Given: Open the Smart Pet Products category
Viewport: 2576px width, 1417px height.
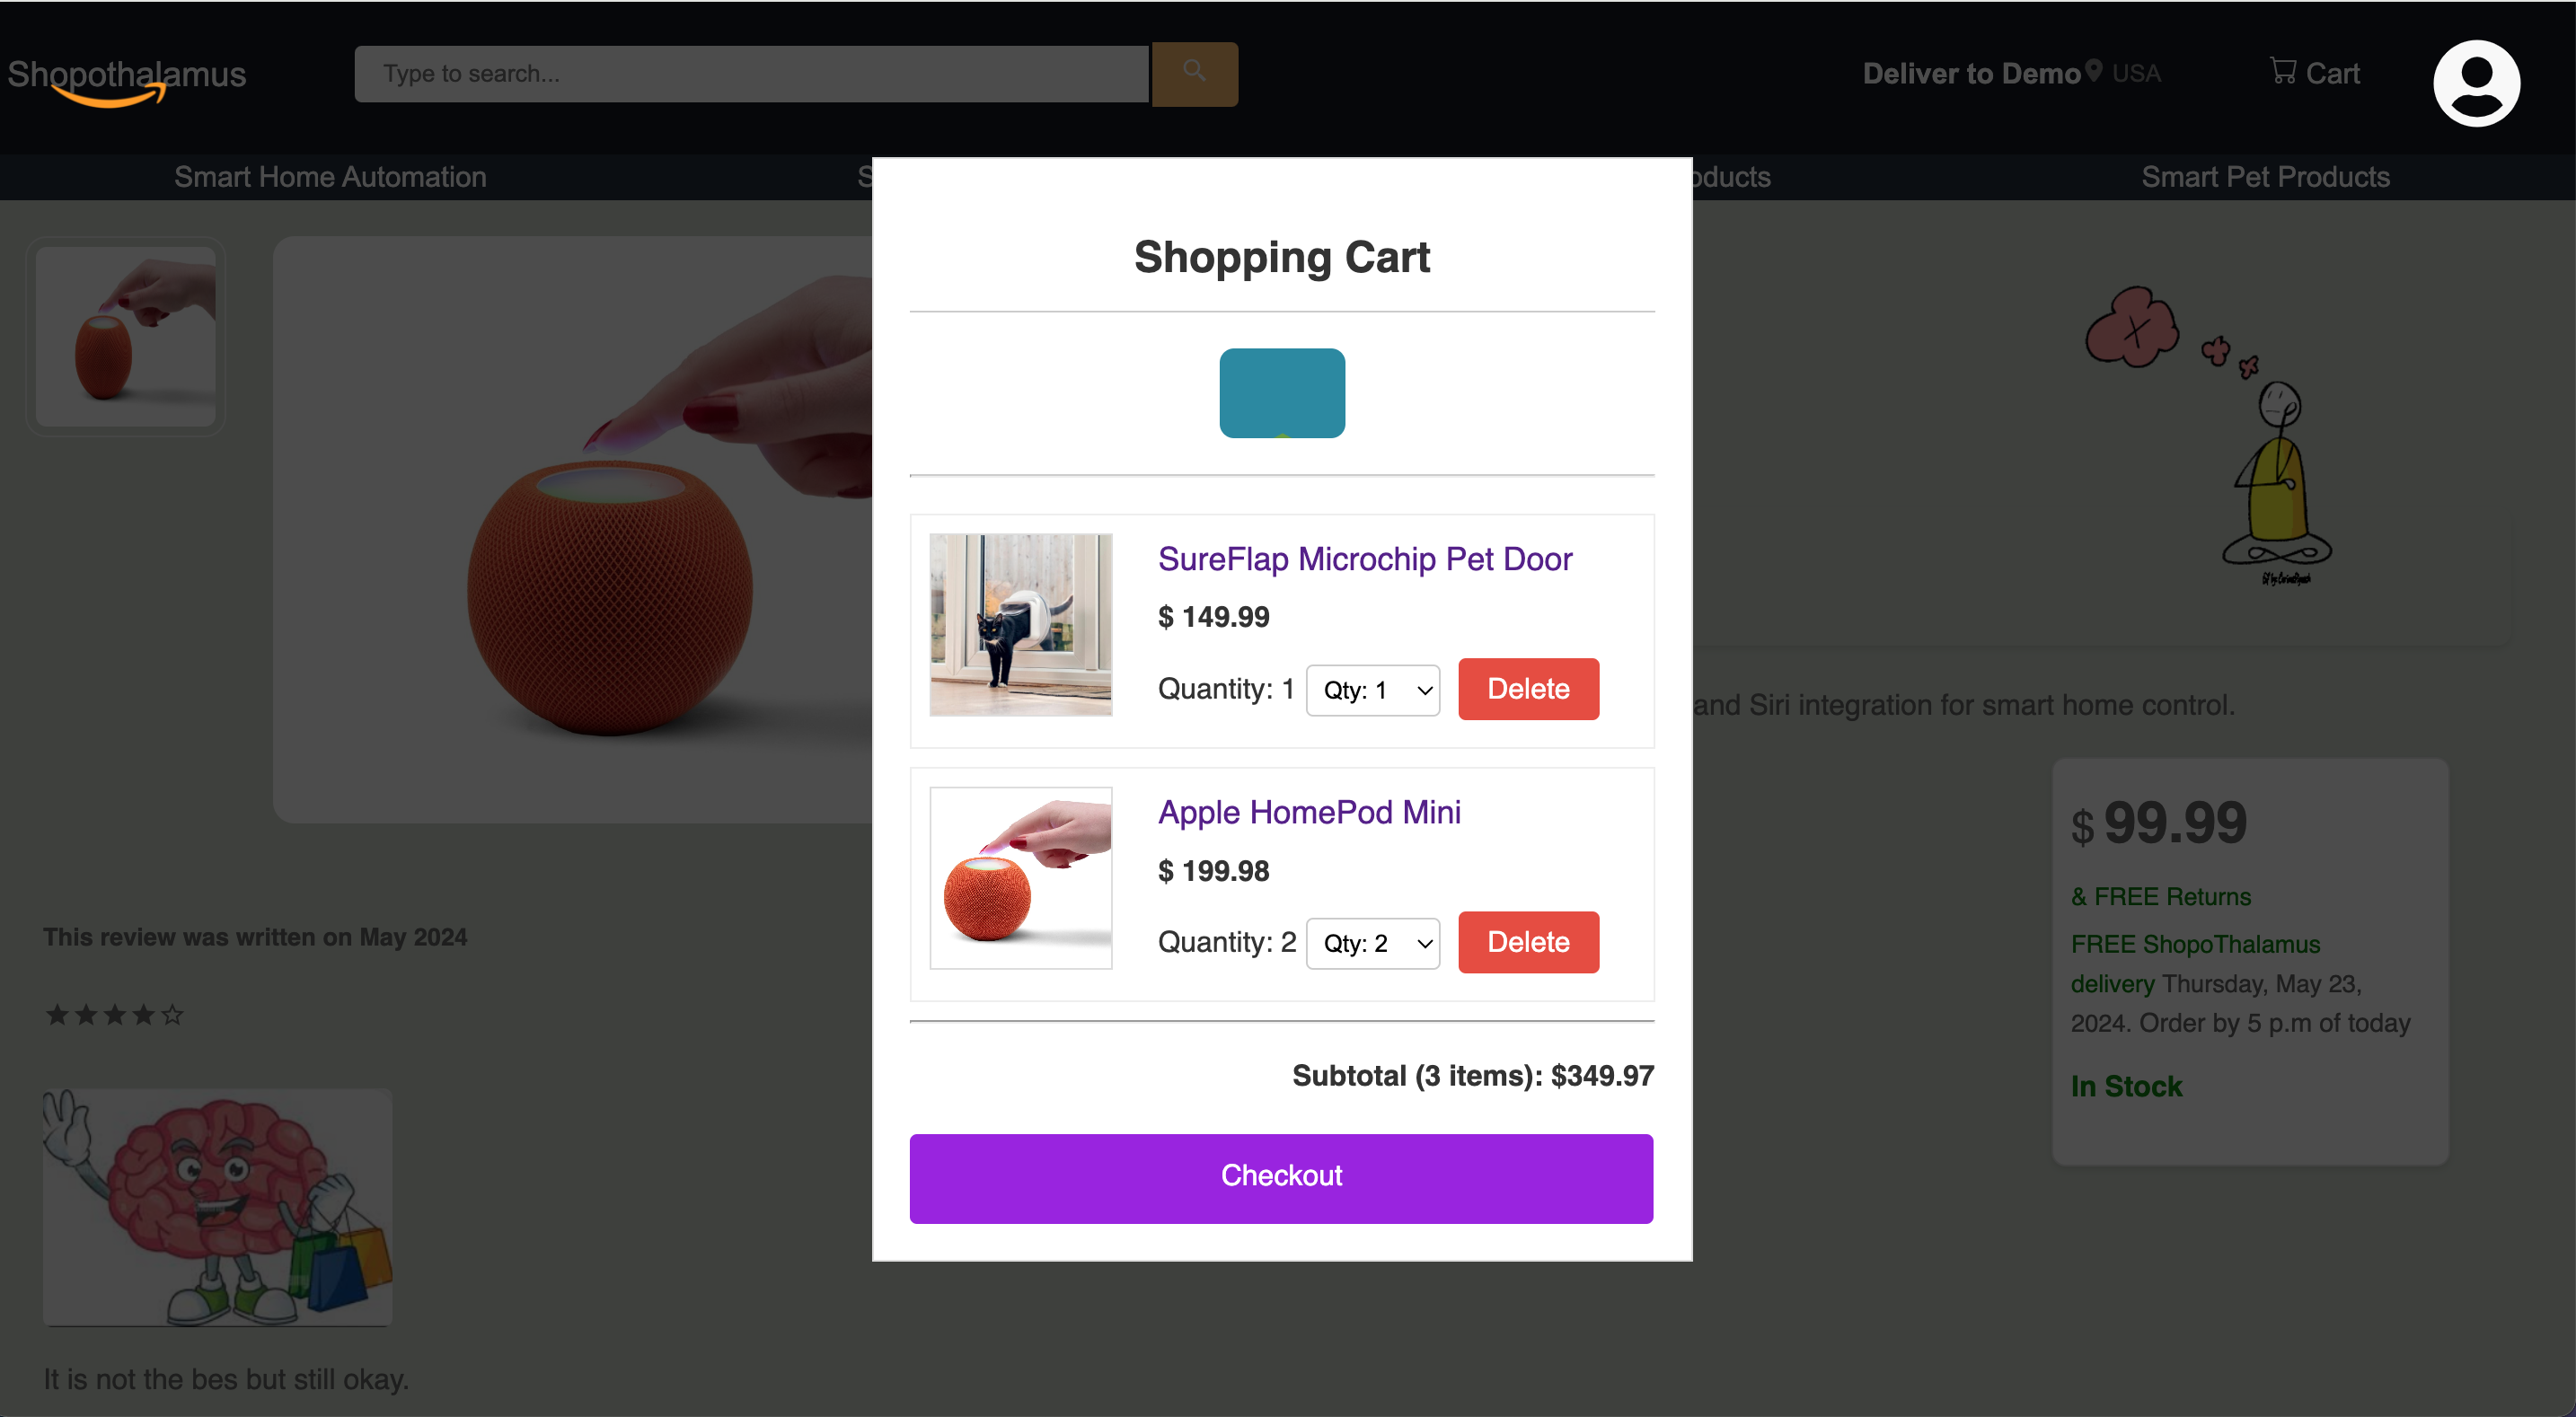Looking at the screenshot, I should click(x=2265, y=177).
